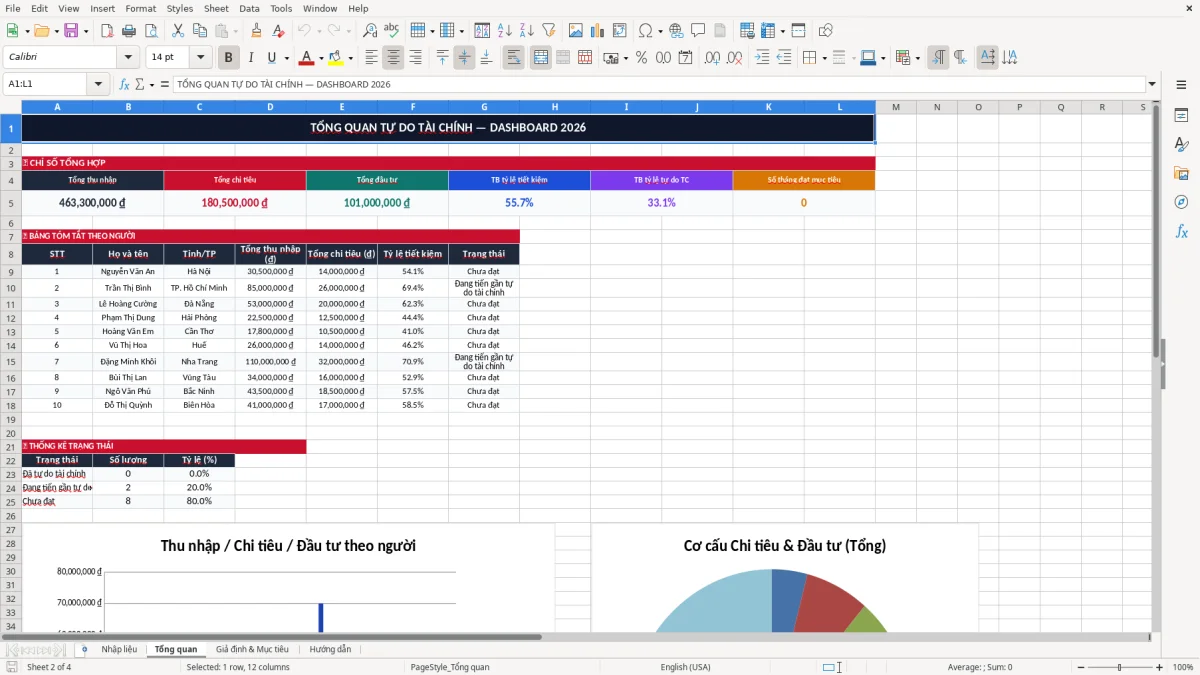1200x675 pixels.
Task: Toggle Underline formatting
Action: pyautogui.click(x=272, y=57)
